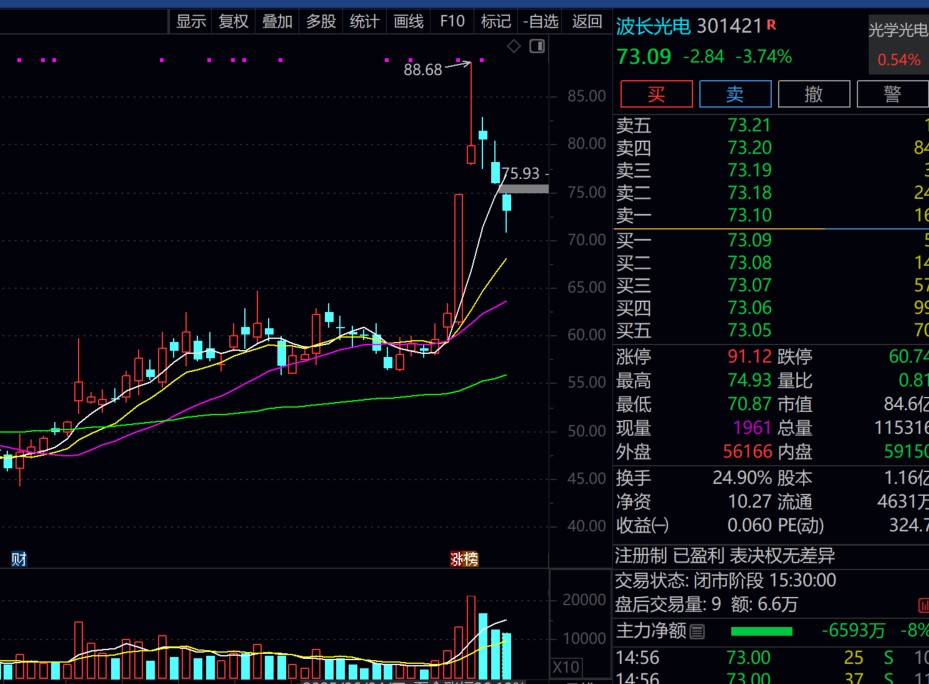Viewport: 929px width, 684px height.
Task: Click the 警 alert button
Action: pos(892,94)
